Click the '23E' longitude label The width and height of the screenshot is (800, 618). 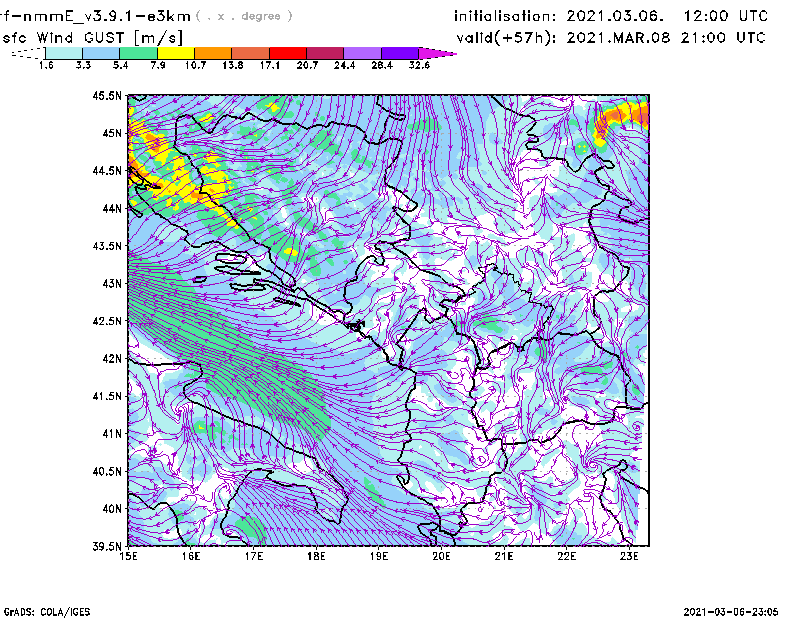click(629, 556)
